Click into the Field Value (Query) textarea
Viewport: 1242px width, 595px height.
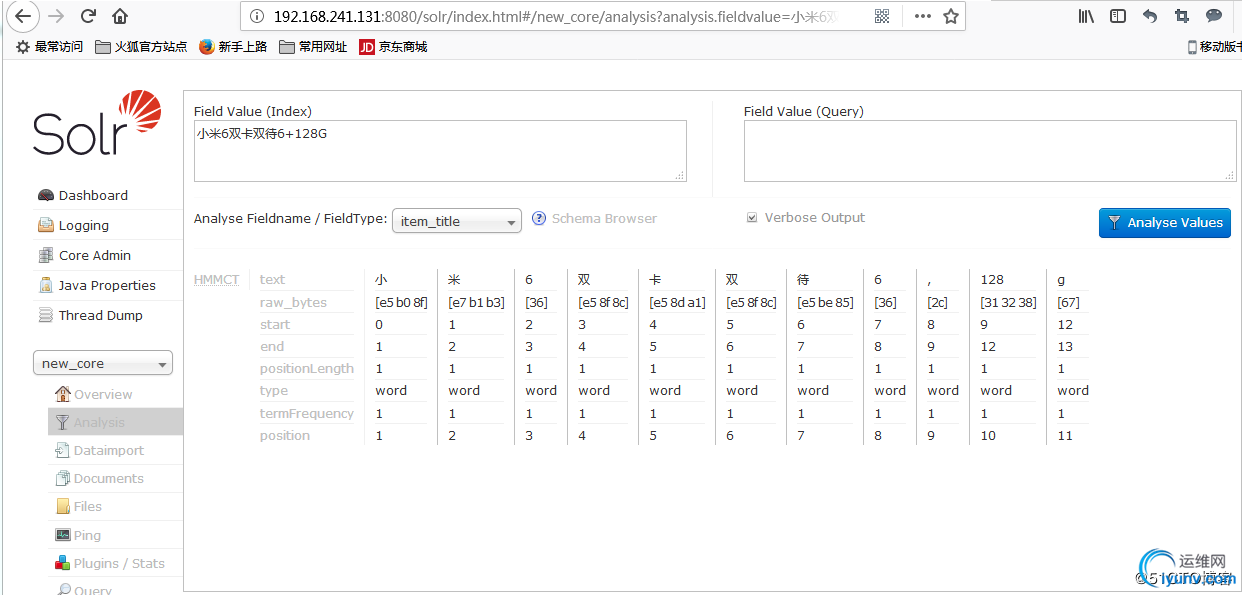click(x=990, y=151)
